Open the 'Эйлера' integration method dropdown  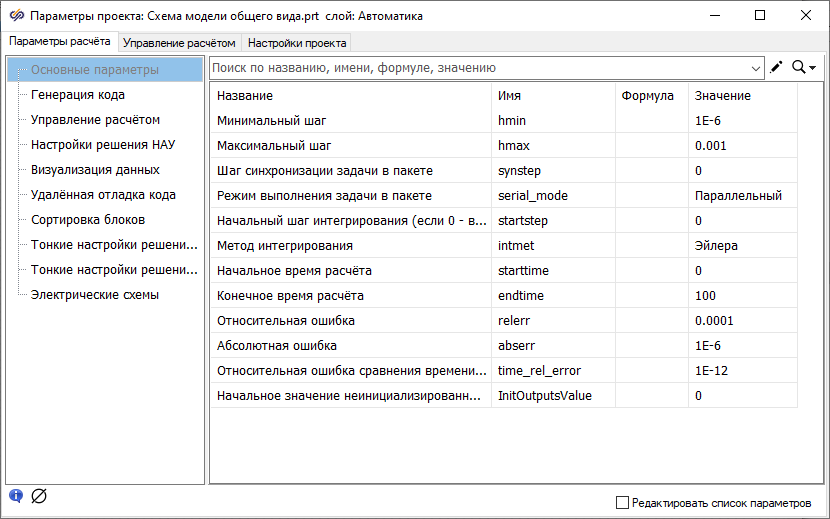[741, 246]
